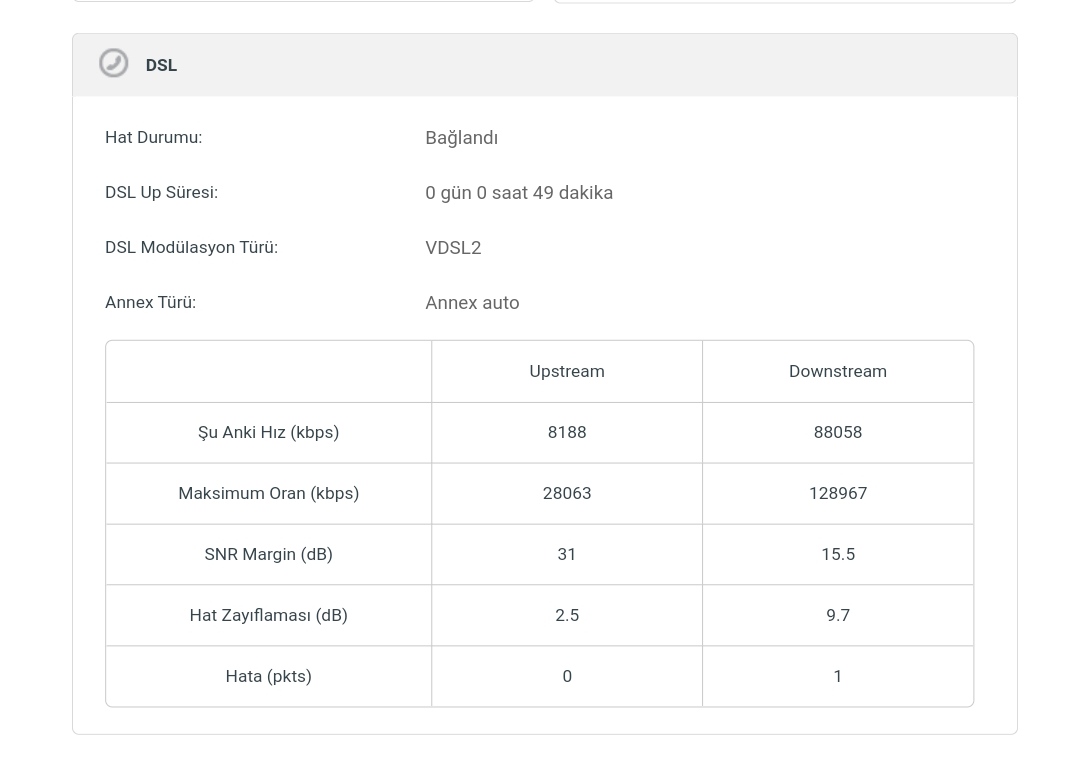Select downstream current speed 88058
Screen dimensions: 1080x775
[x=838, y=432]
